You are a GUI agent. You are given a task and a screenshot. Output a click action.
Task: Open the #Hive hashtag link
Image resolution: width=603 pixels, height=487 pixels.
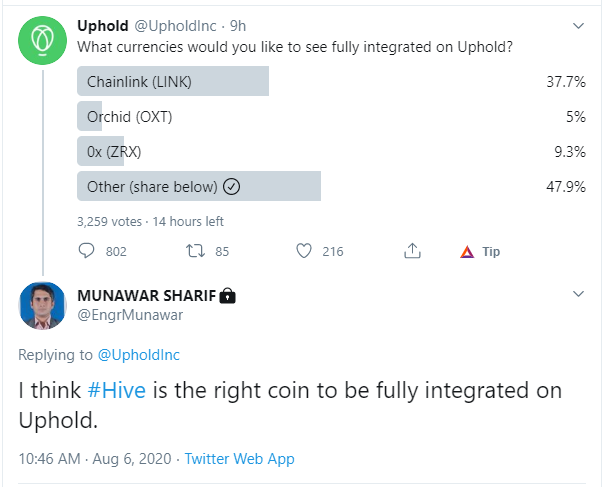[117, 390]
